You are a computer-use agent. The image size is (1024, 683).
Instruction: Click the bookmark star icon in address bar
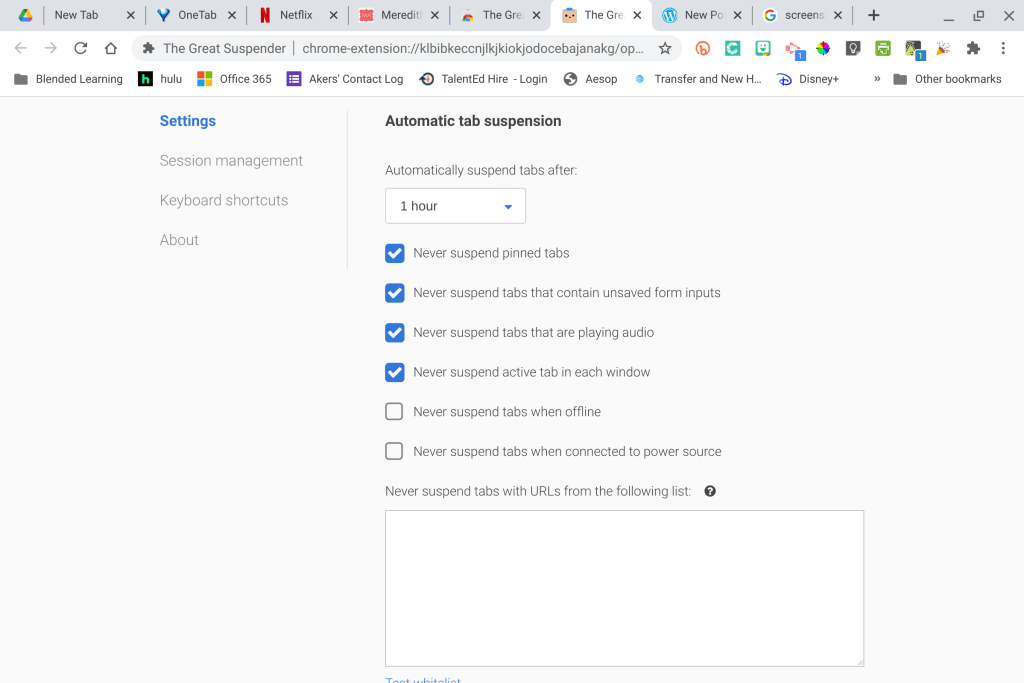(665, 48)
